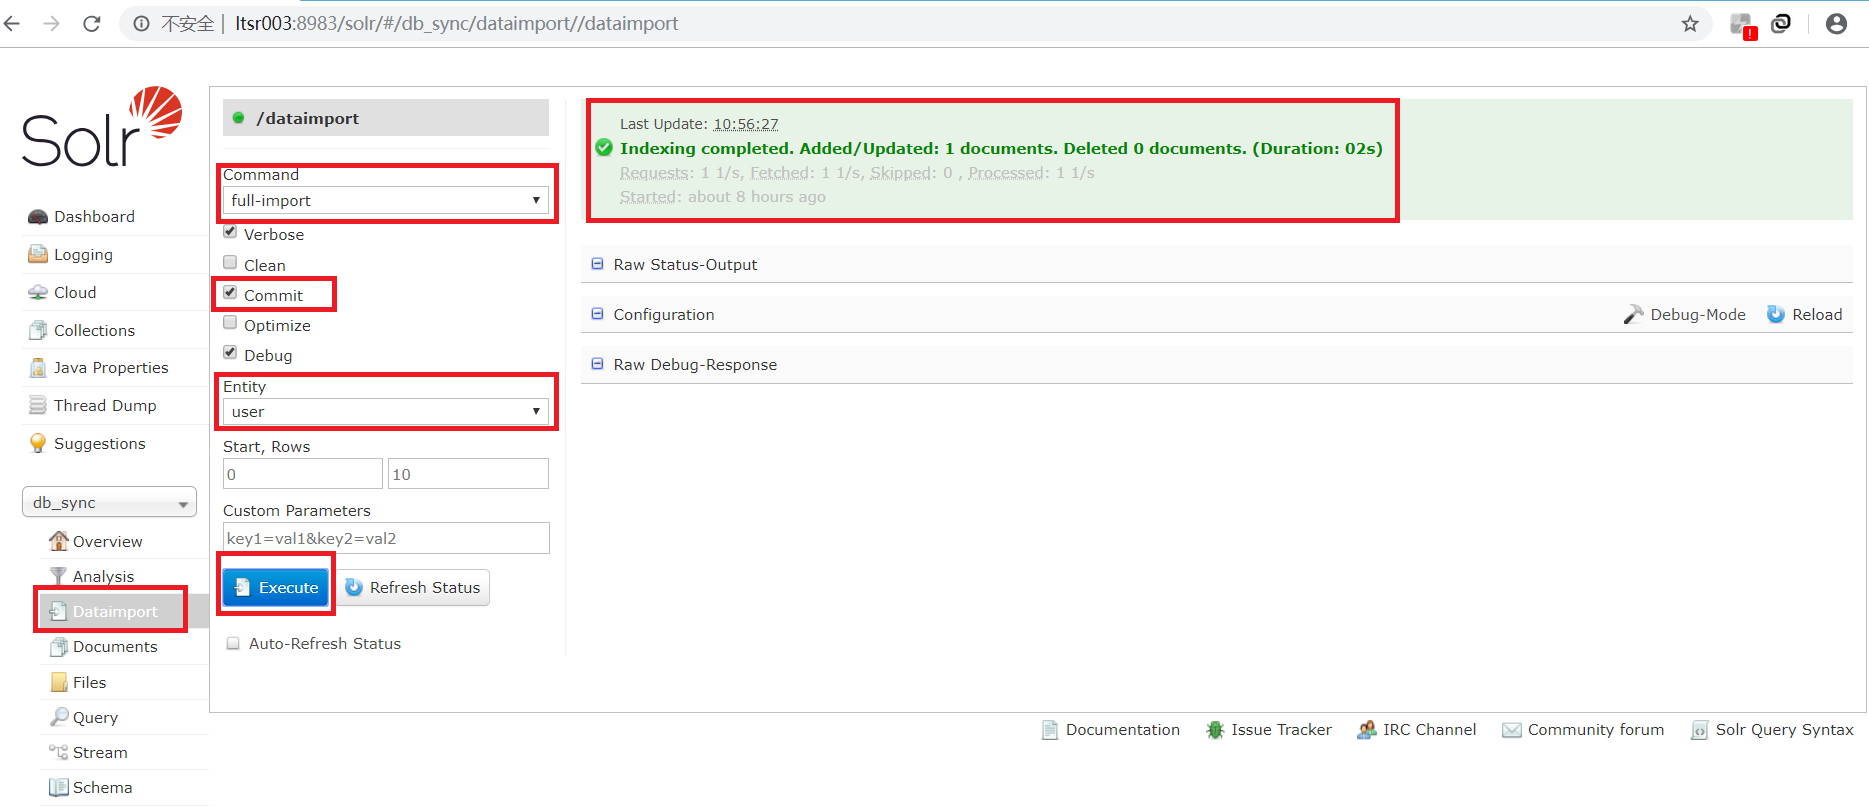Click the Analysis funnel icon
The width and height of the screenshot is (1869, 810).
[x=59, y=576]
